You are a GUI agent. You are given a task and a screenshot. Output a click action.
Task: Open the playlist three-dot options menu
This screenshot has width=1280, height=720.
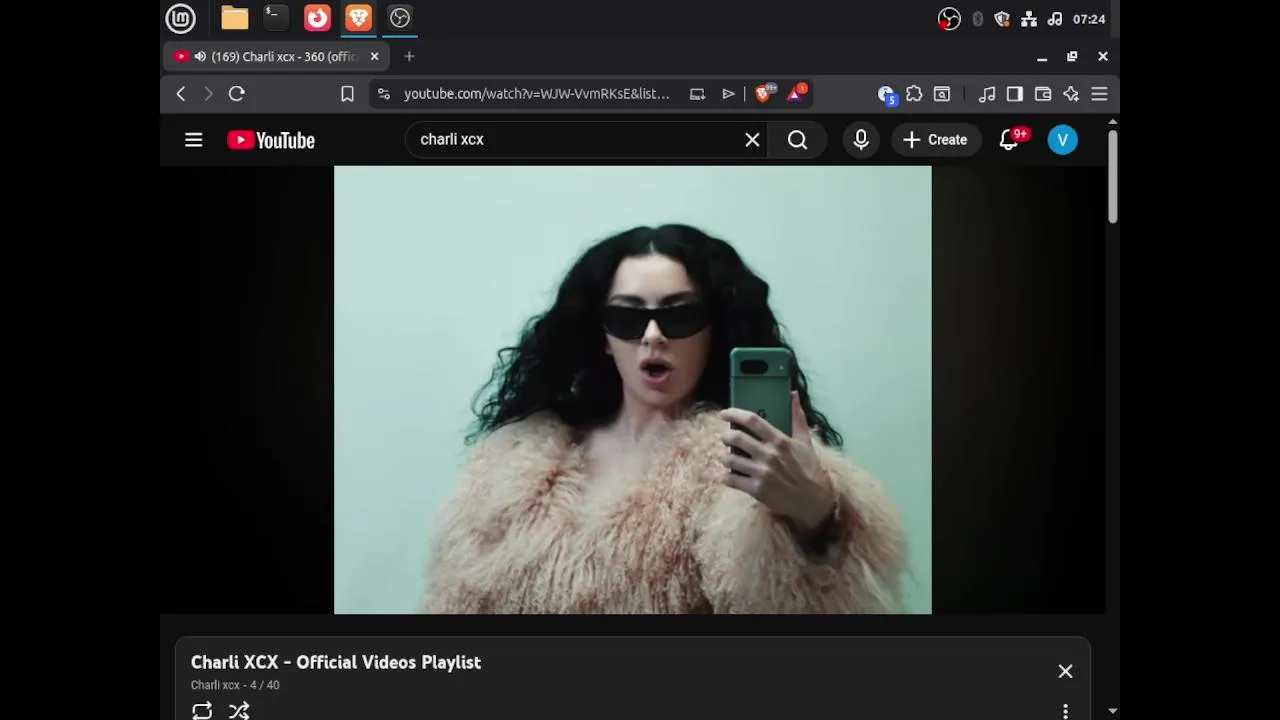(x=1065, y=711)
